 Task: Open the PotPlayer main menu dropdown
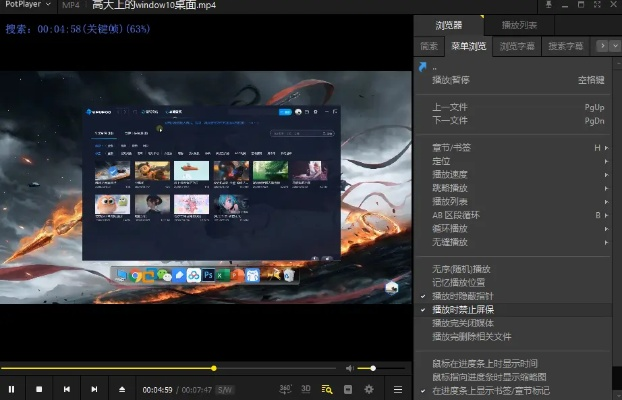click(x=28, y=5)
